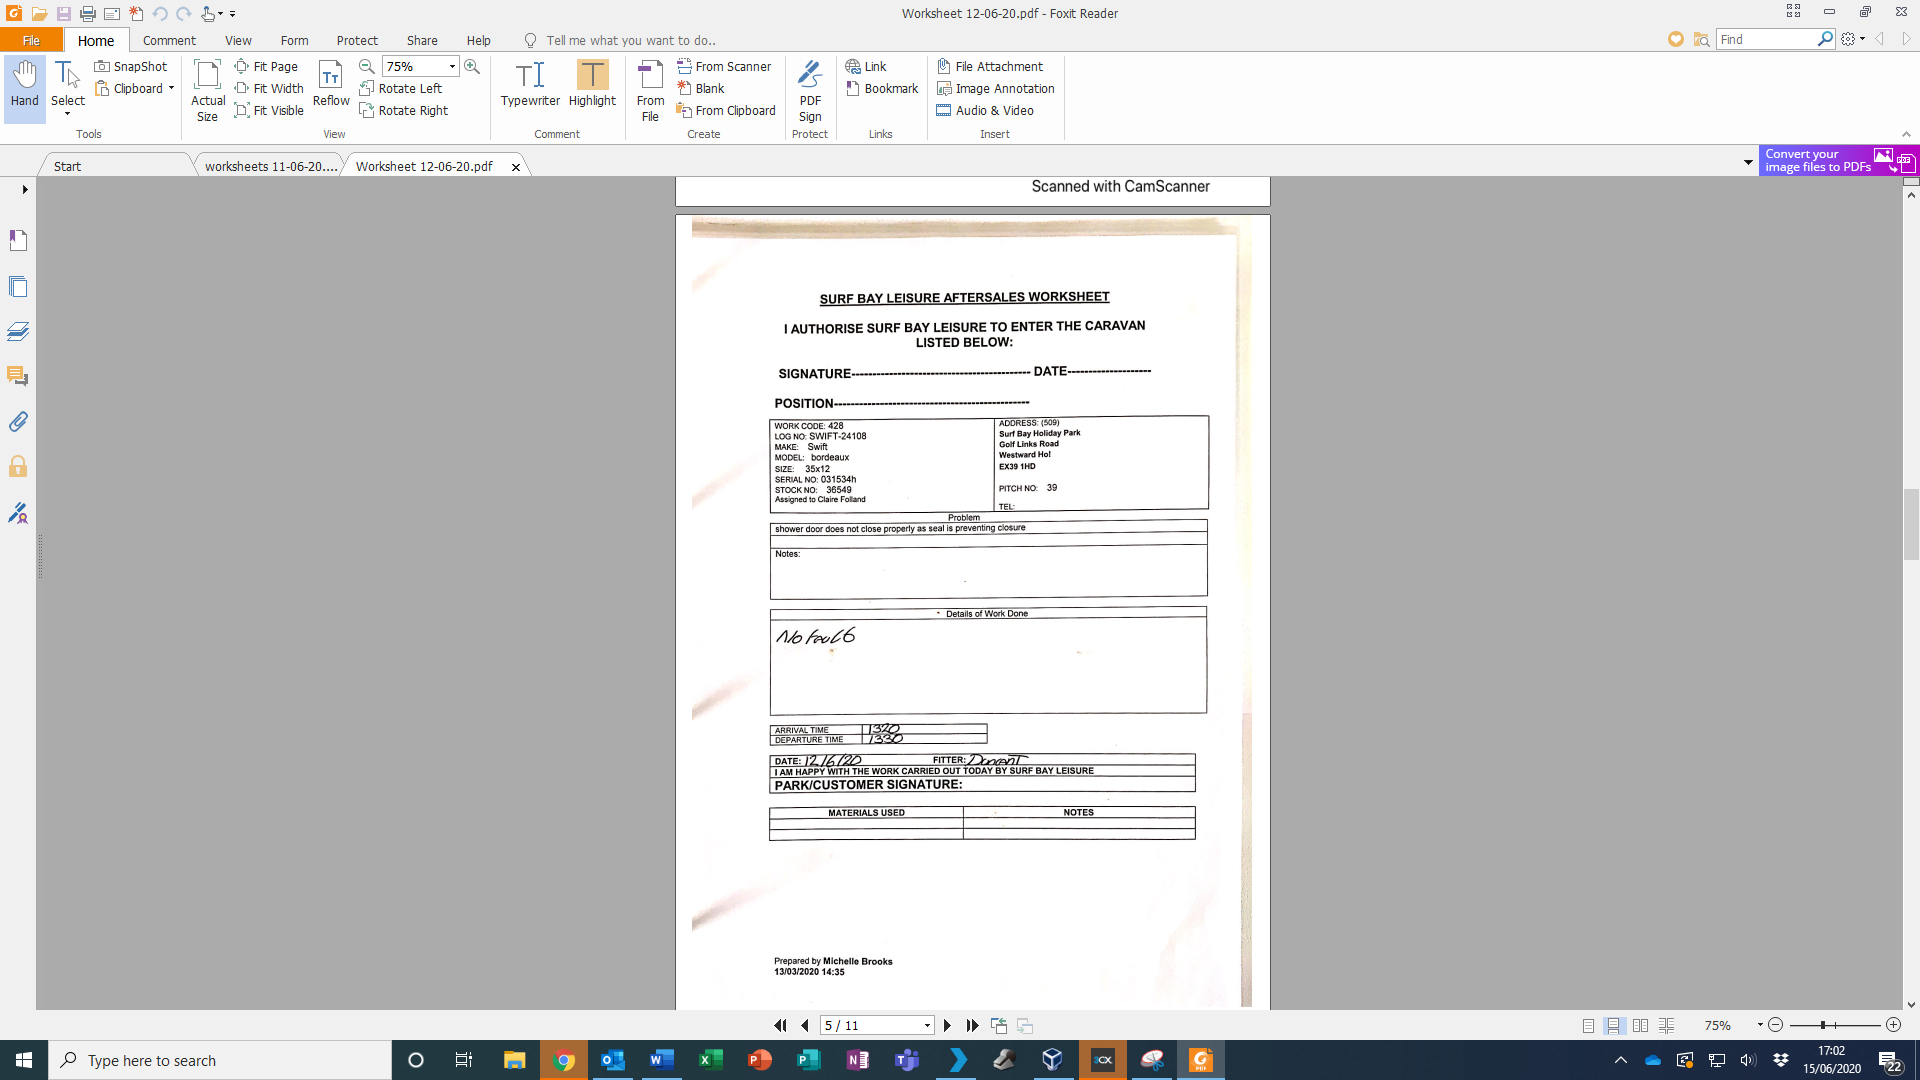Open PDF Sign tool

810,90
